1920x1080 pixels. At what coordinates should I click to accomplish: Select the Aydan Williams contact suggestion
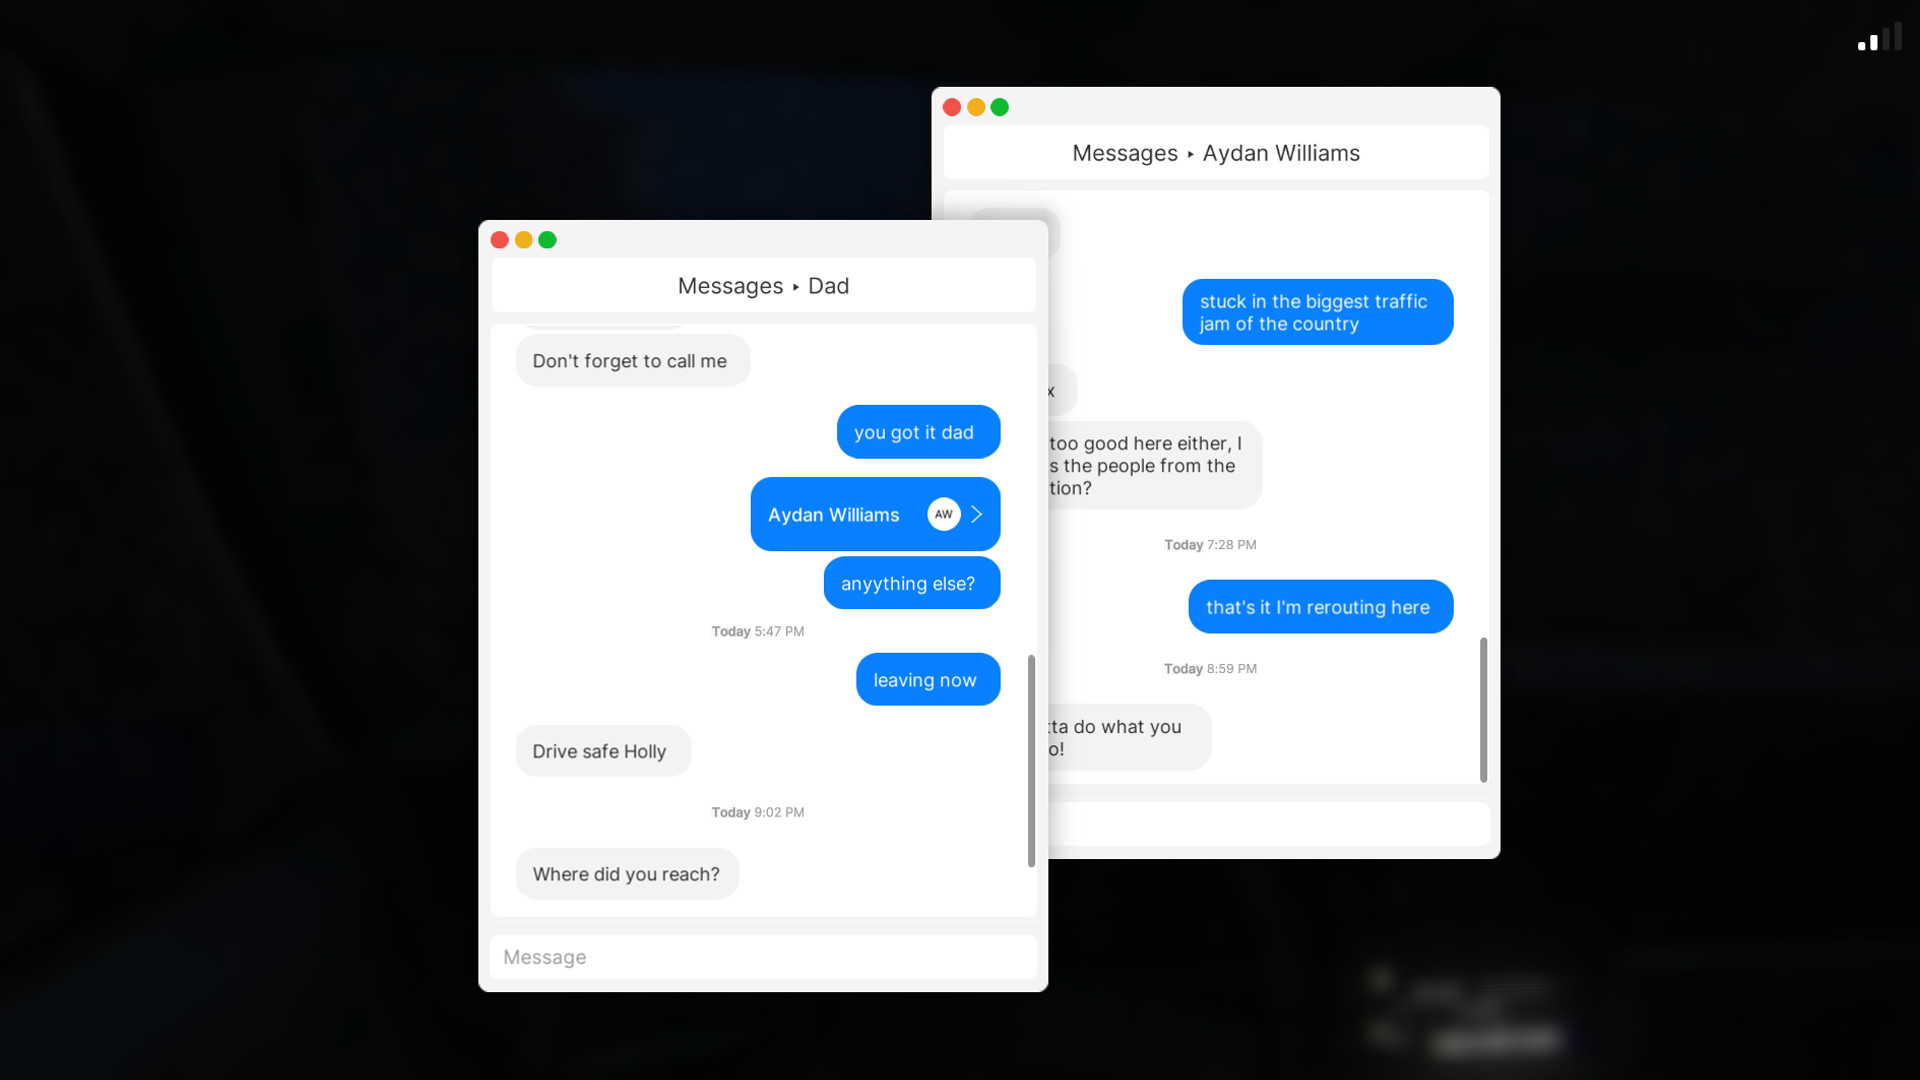873,513
